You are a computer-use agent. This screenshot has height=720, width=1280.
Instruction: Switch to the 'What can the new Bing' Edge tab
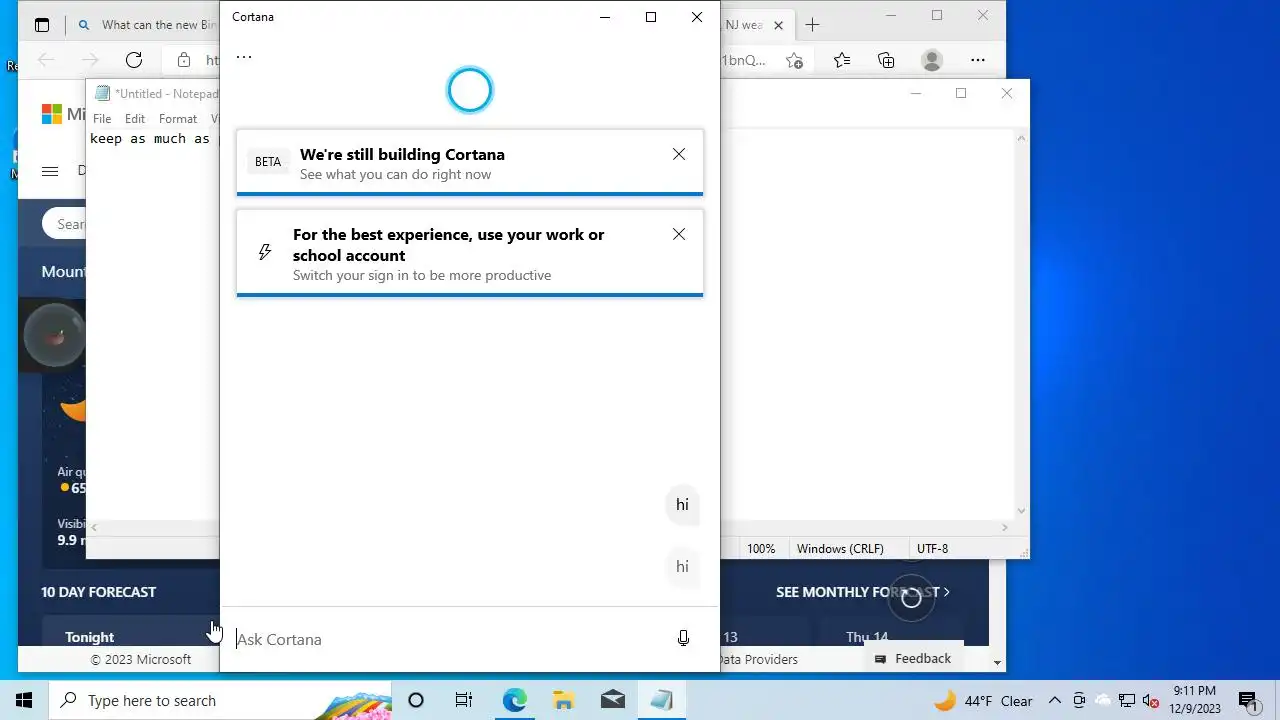147,25
